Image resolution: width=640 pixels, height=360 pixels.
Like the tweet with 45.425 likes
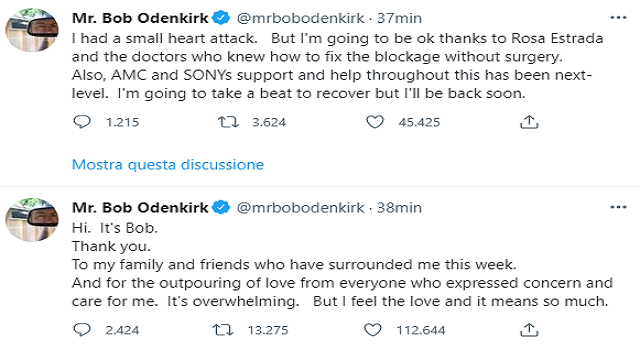click(x=375, y=122)
